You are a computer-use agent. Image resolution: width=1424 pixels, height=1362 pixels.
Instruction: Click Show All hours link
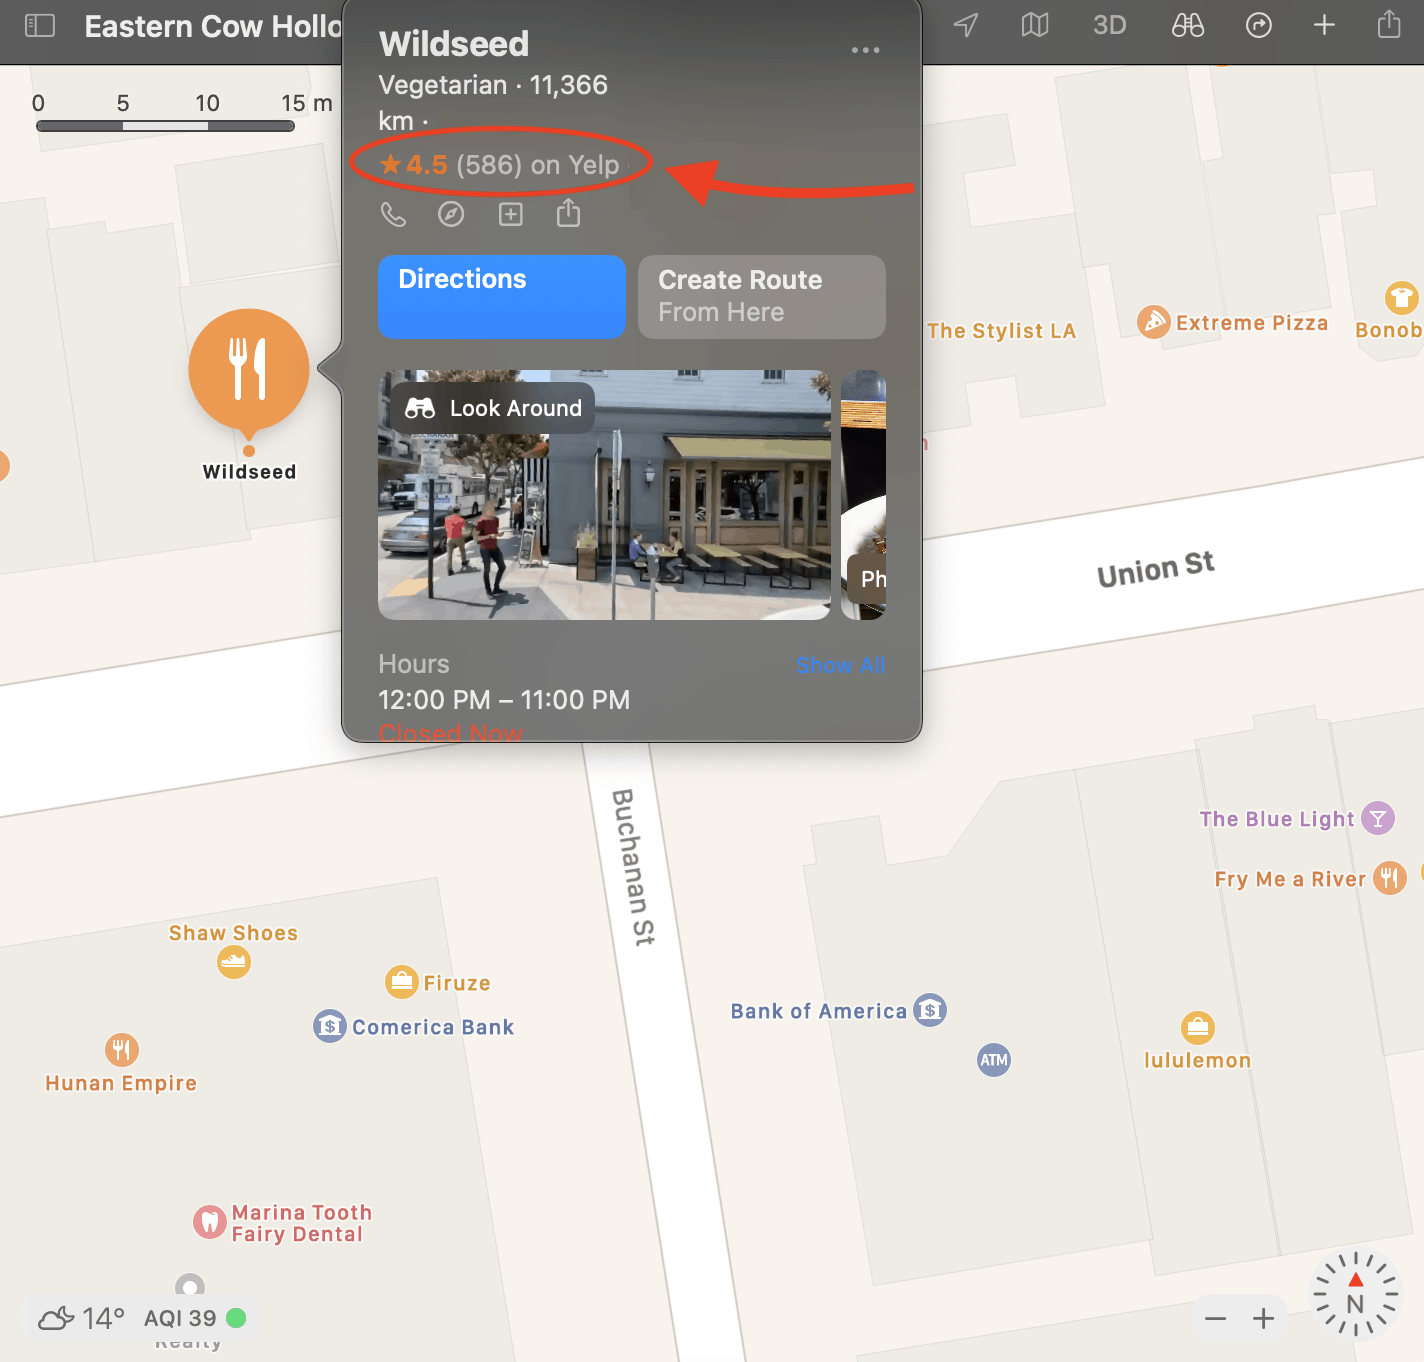pyautogui.click(x=840, y=665)
